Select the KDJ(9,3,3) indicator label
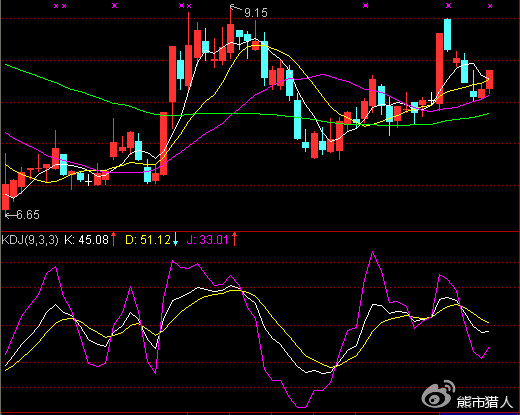520x415 pixels. click(30, 240)
